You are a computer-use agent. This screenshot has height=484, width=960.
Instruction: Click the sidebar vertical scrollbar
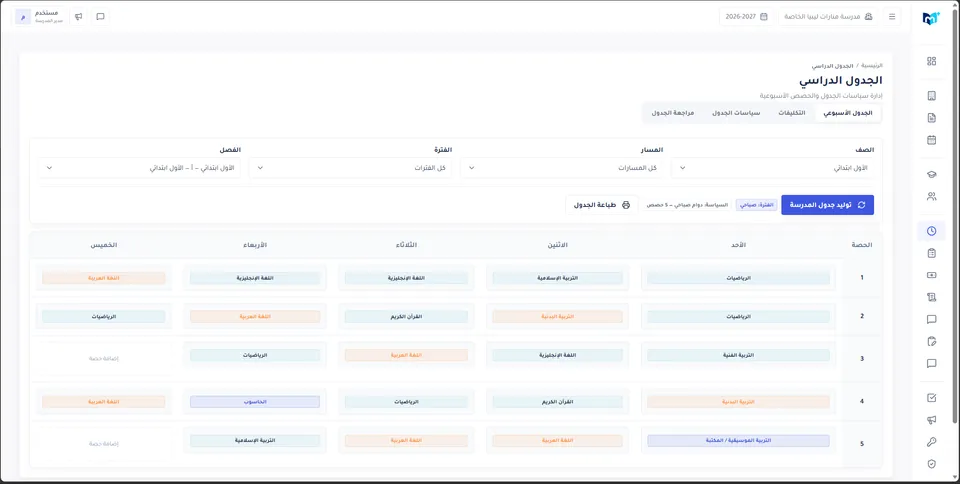[x=956, y=214]
